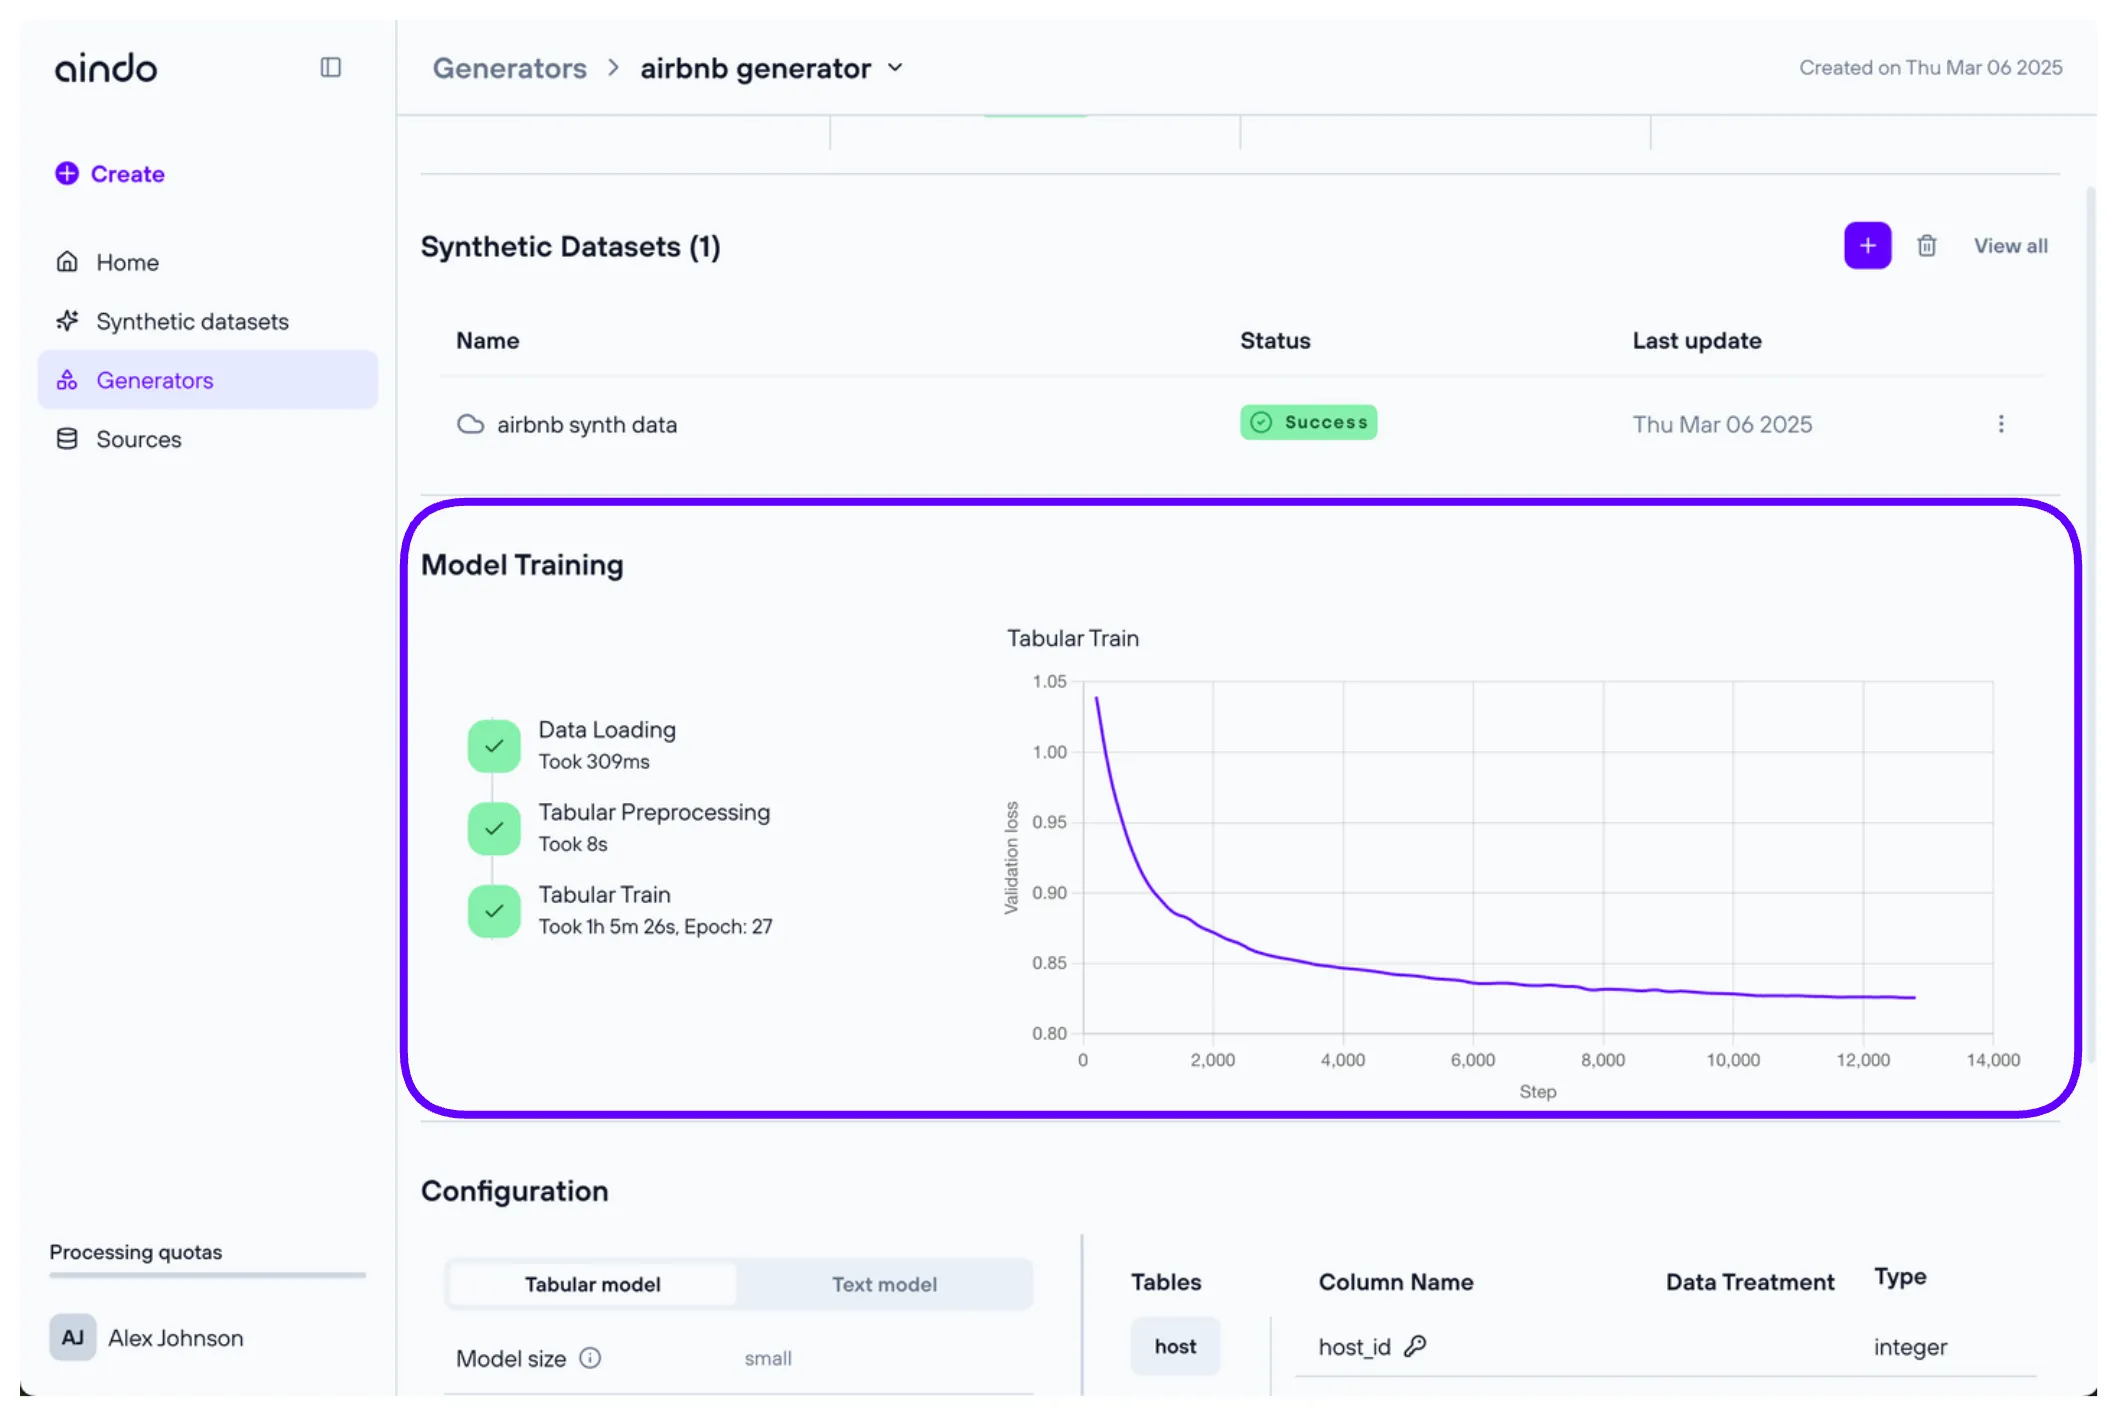Click the Processing quotas progress bar
2117x1416 pixels.
pos(207,1275)
